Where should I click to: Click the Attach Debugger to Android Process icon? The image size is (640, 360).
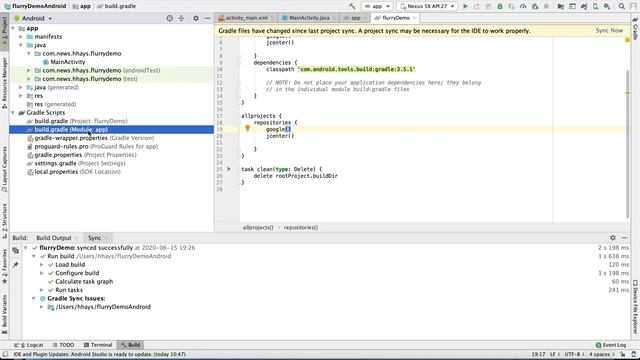(x=535, y=6)
